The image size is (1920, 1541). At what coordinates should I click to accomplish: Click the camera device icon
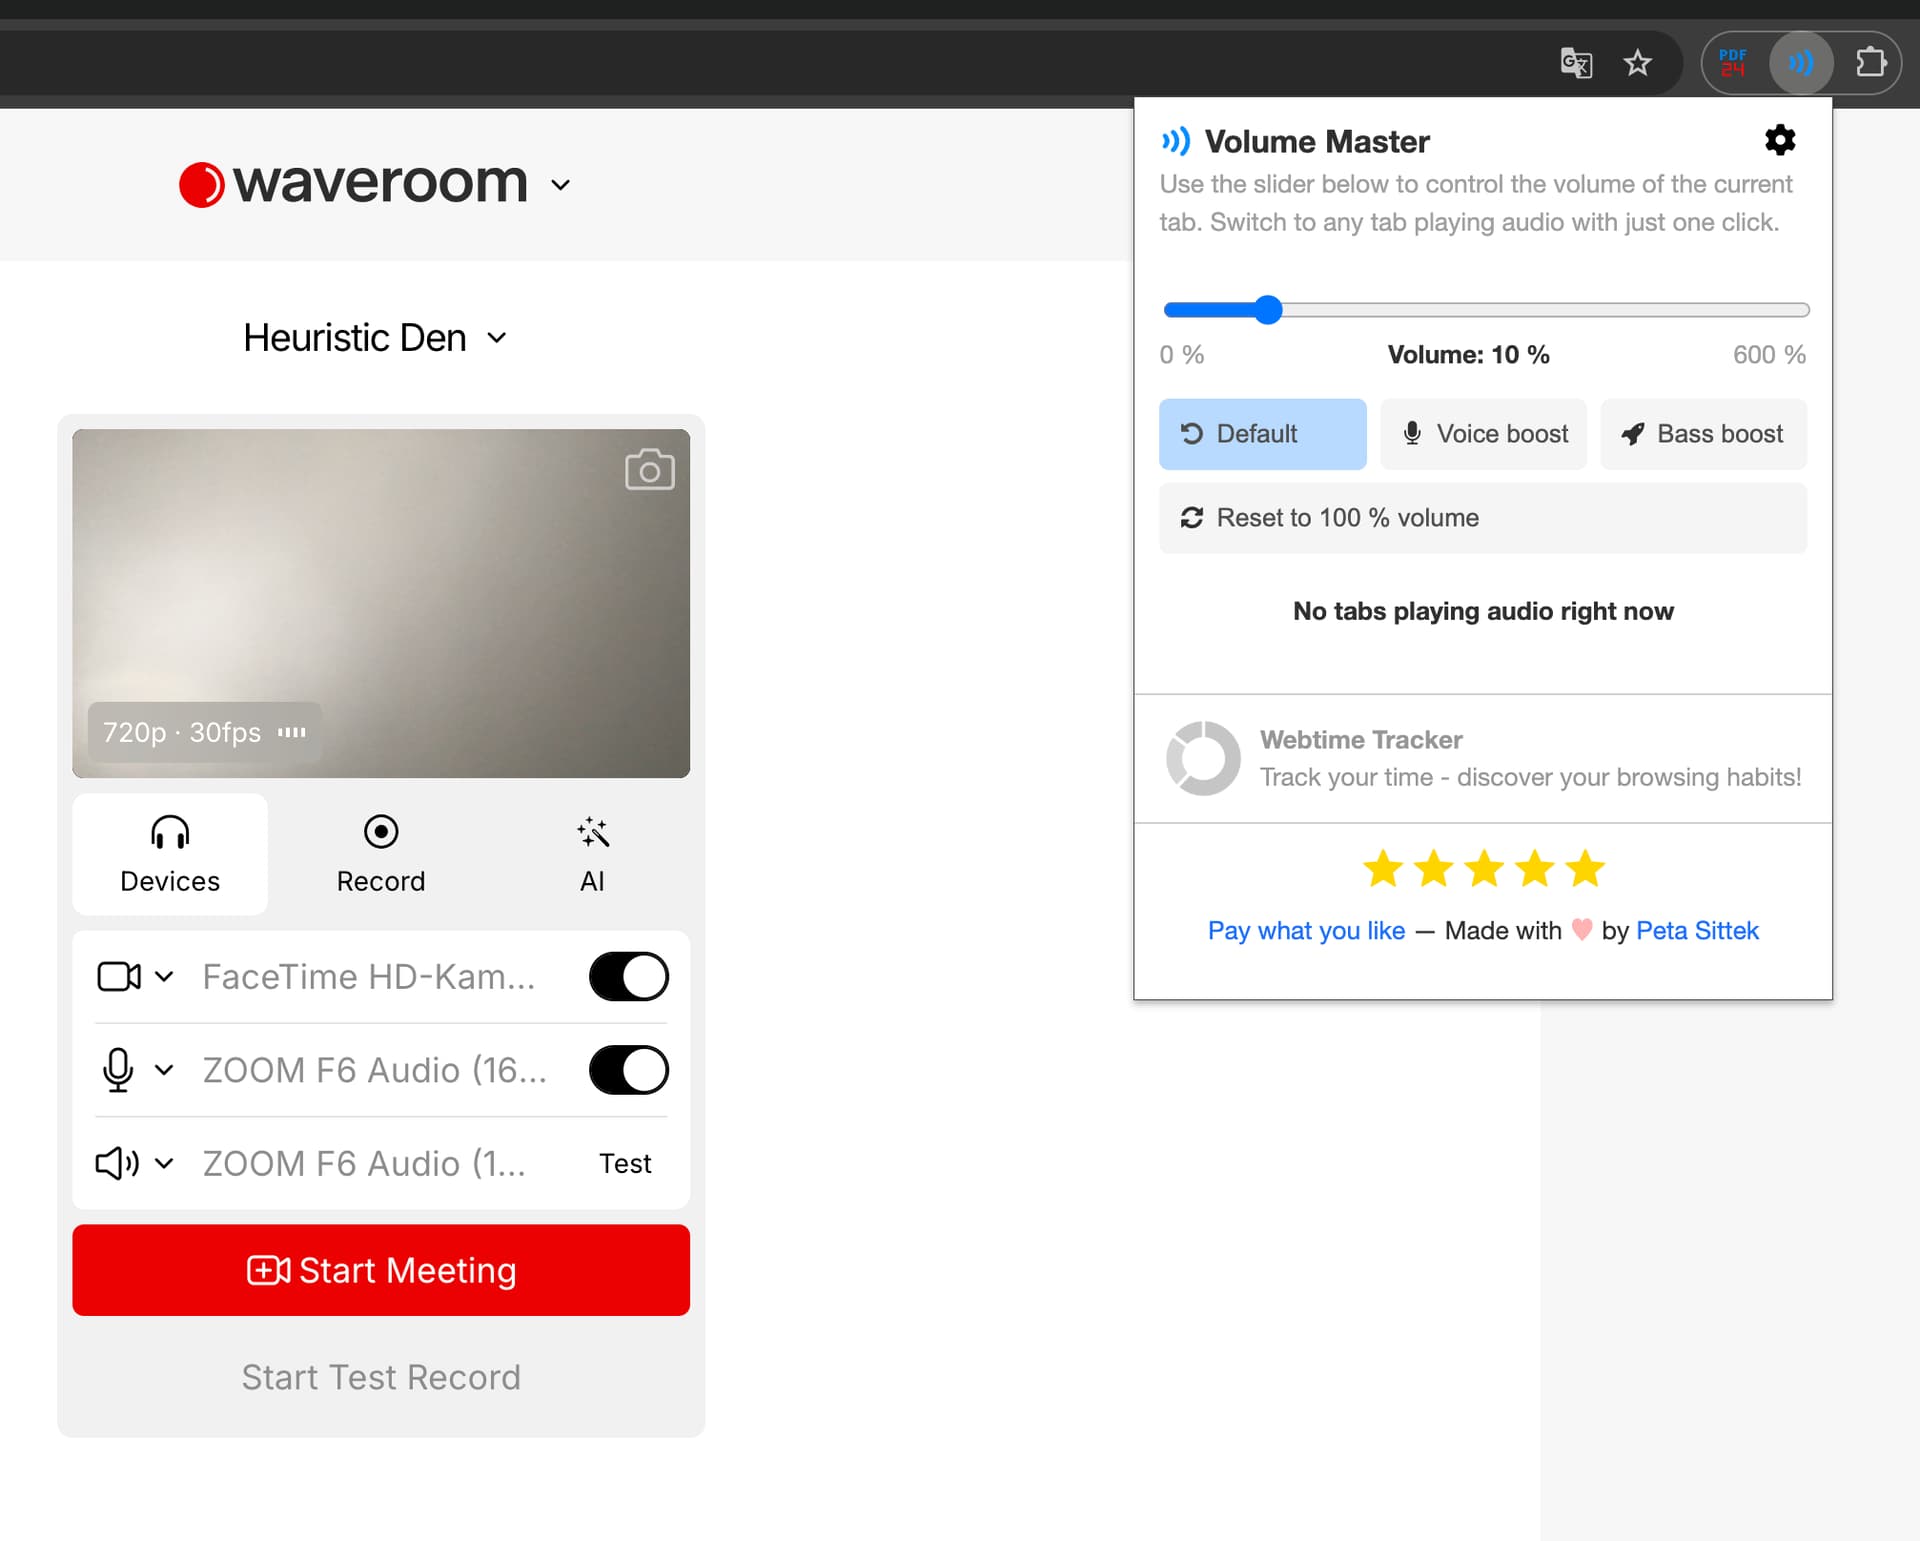click(x=119, y=976)
